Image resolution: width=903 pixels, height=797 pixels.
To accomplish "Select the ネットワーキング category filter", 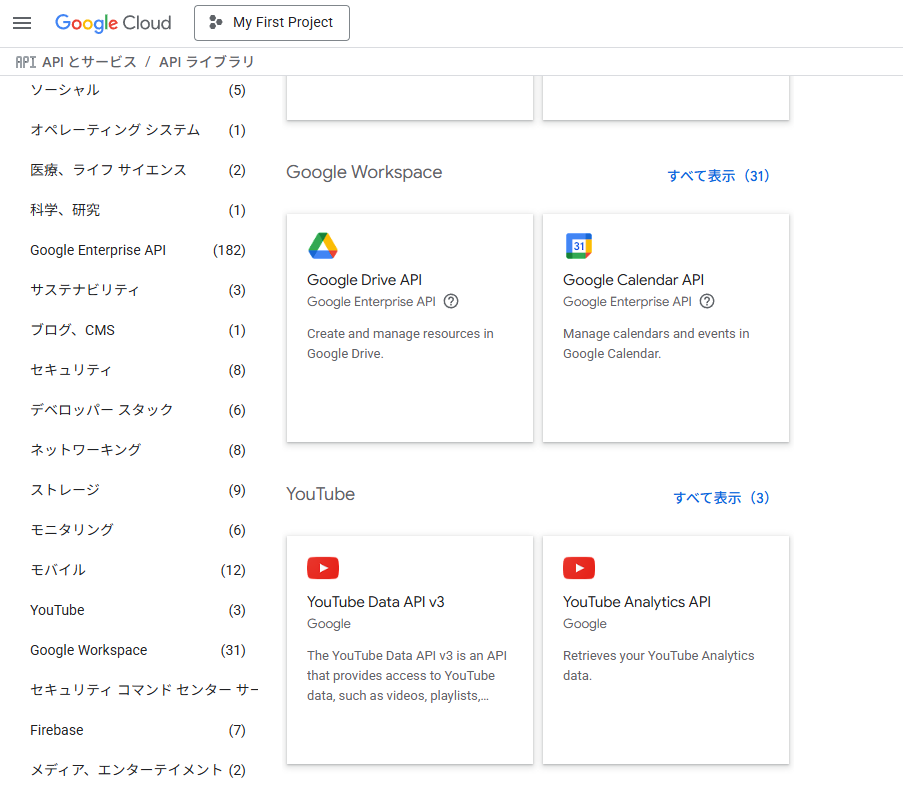I will pyautogui.click(x=138, y=450).
